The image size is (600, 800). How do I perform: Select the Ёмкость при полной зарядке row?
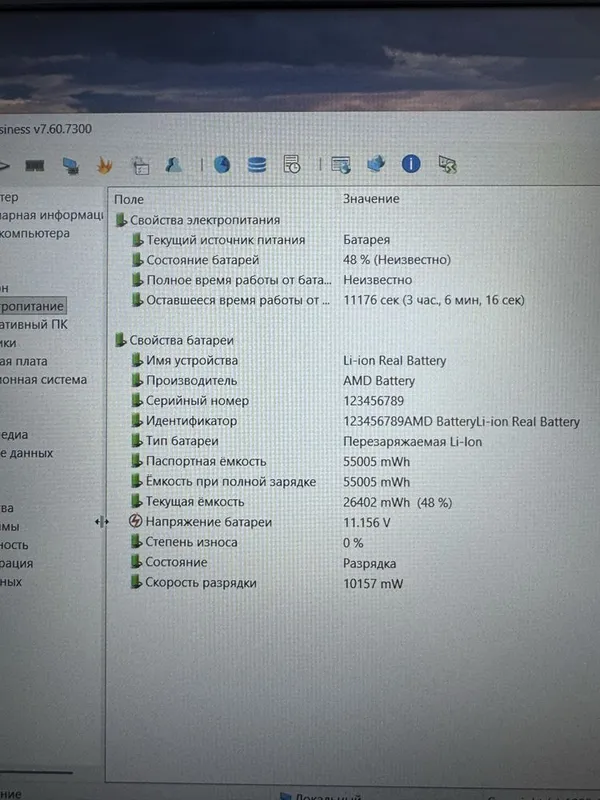tap(270, 481)
